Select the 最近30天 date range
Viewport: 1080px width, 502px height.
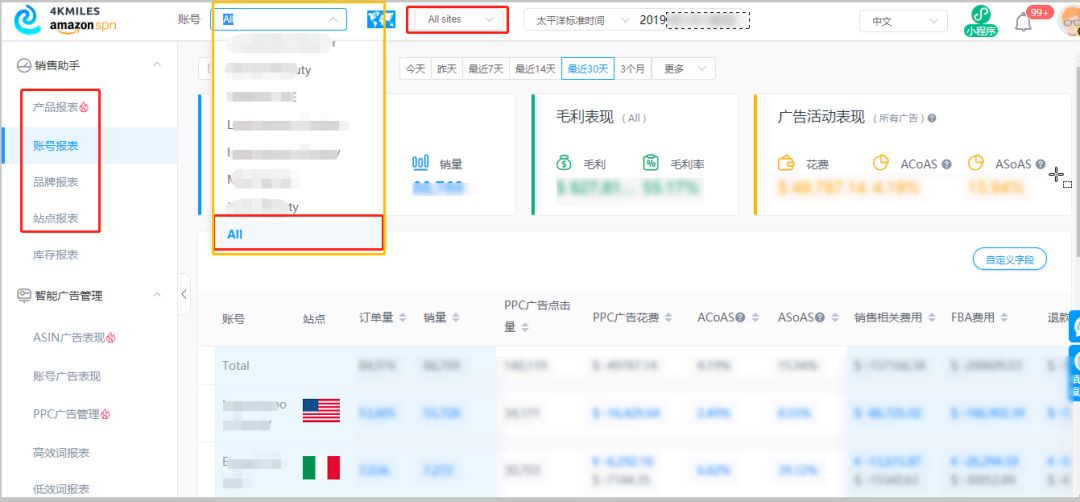588,69
